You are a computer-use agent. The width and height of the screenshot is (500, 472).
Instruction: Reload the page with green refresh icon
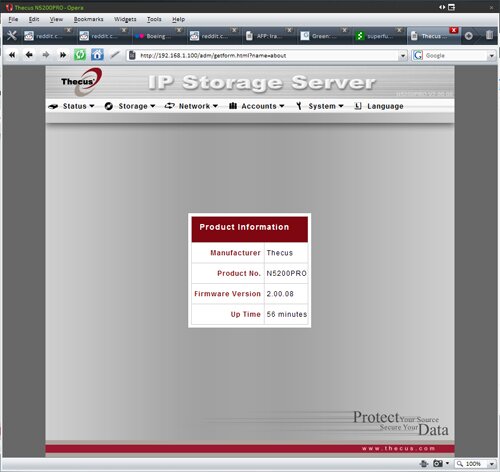tap(80, 55)
